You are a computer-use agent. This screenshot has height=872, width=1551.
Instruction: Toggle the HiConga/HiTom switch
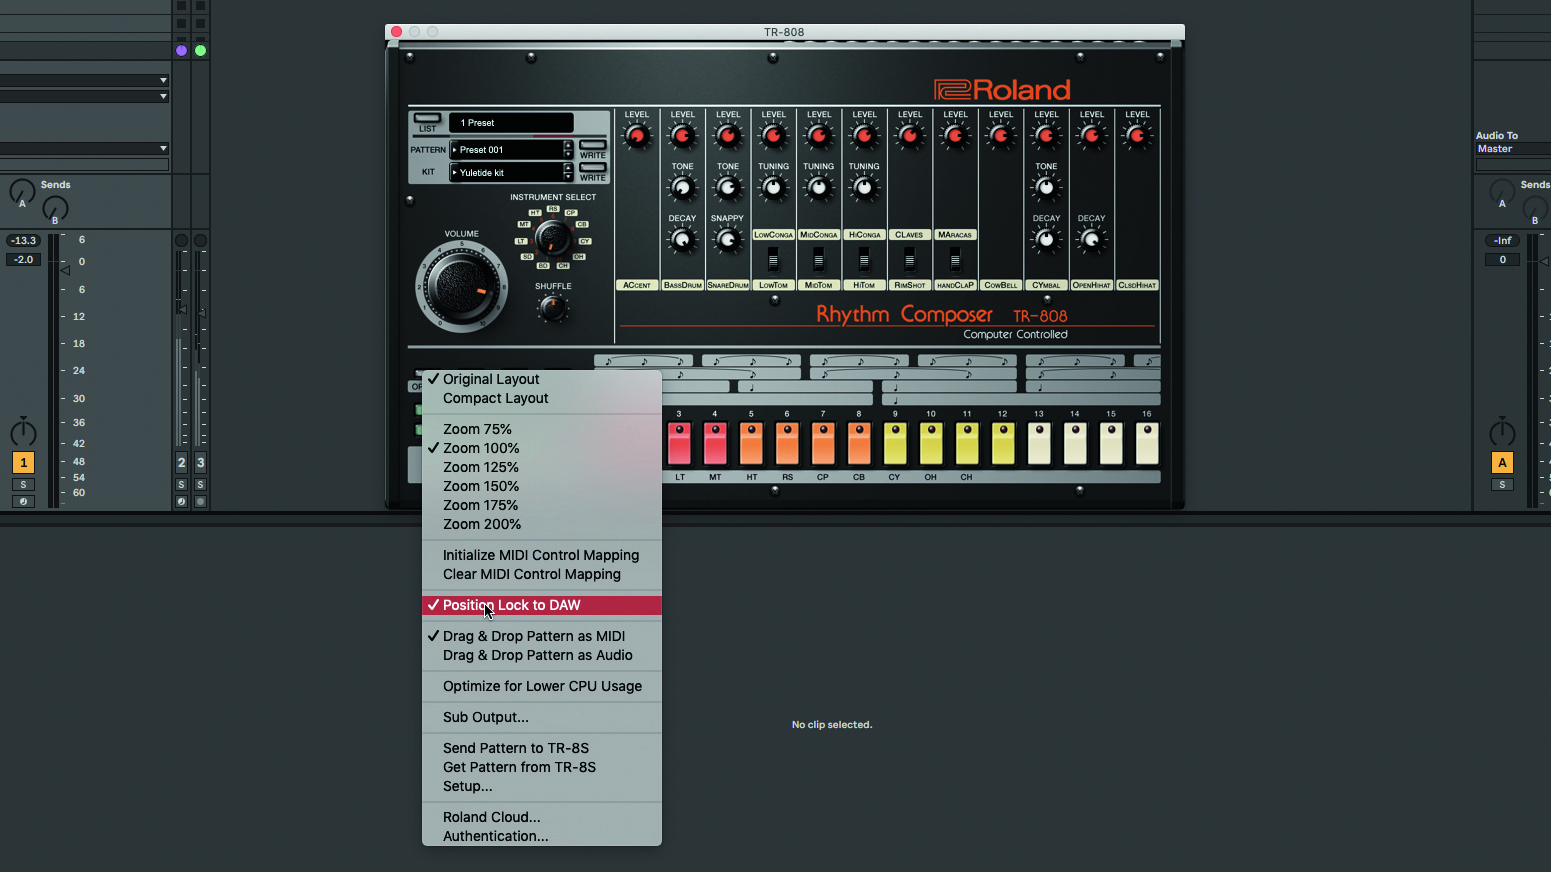(864, 261)
